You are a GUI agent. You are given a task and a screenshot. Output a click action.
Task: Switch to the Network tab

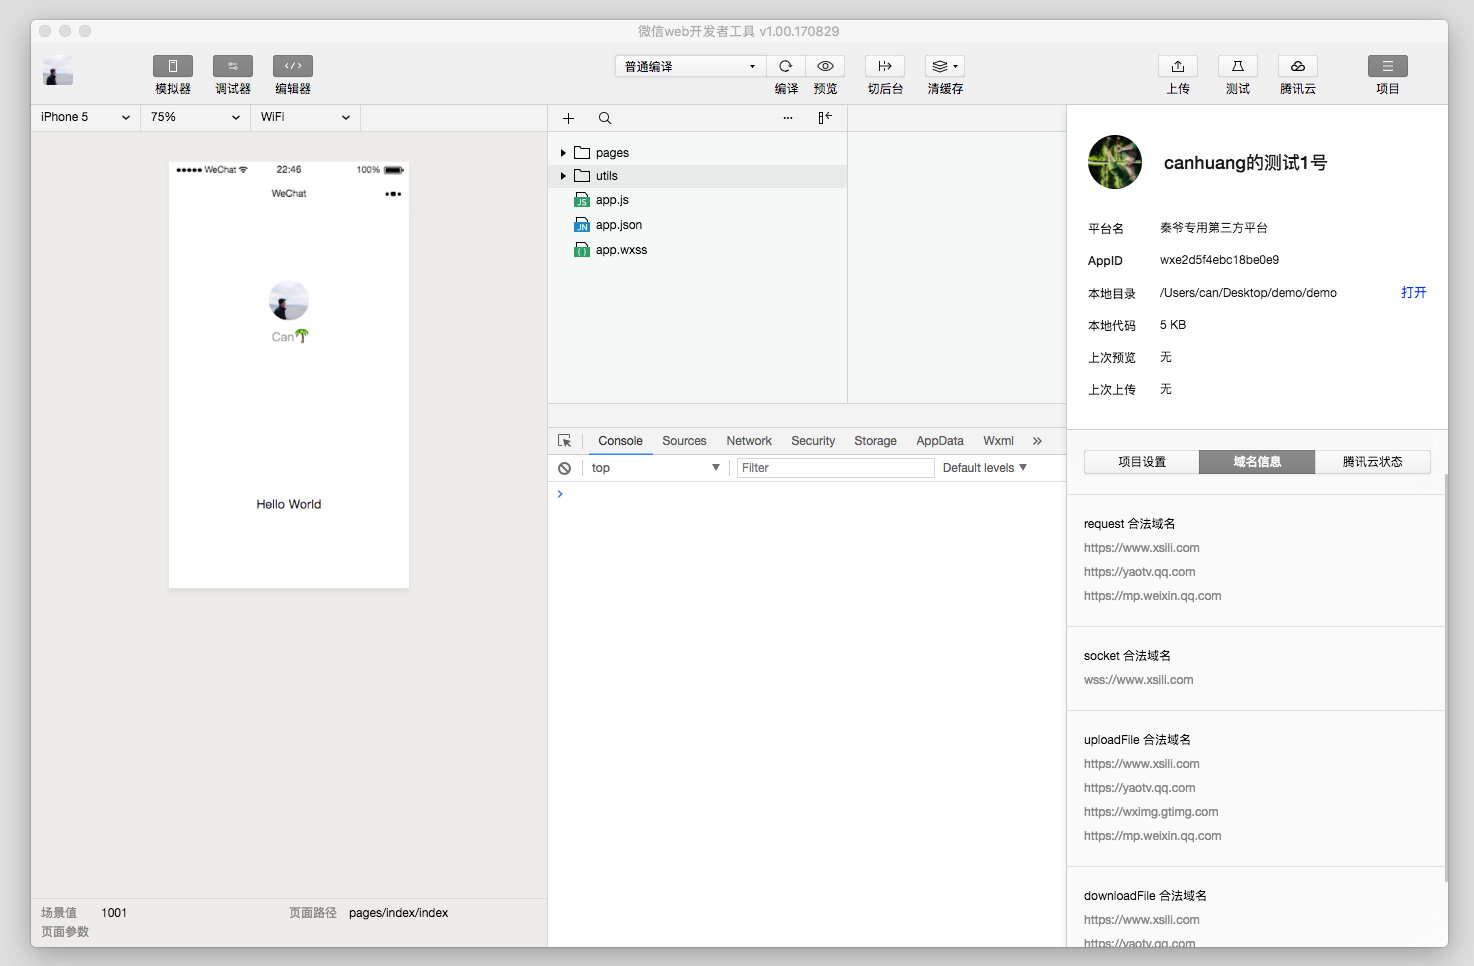[748, 441]
